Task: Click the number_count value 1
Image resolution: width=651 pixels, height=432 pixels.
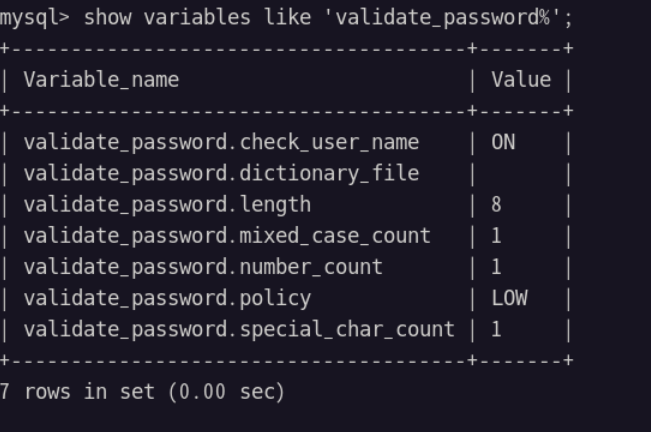Action: pyautogui.click(x=497, y=266)
